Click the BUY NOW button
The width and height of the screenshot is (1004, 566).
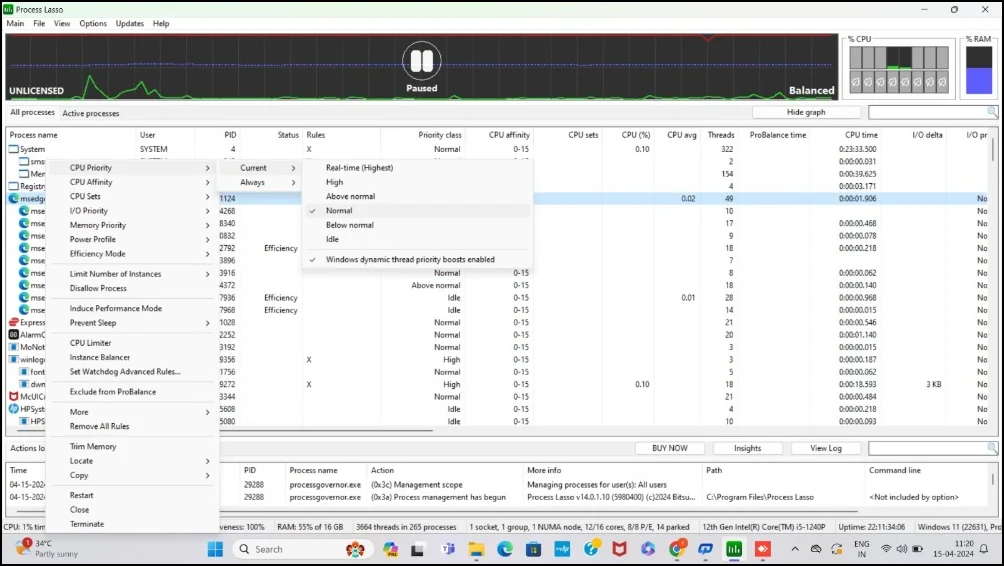click(x=670, y=448)
